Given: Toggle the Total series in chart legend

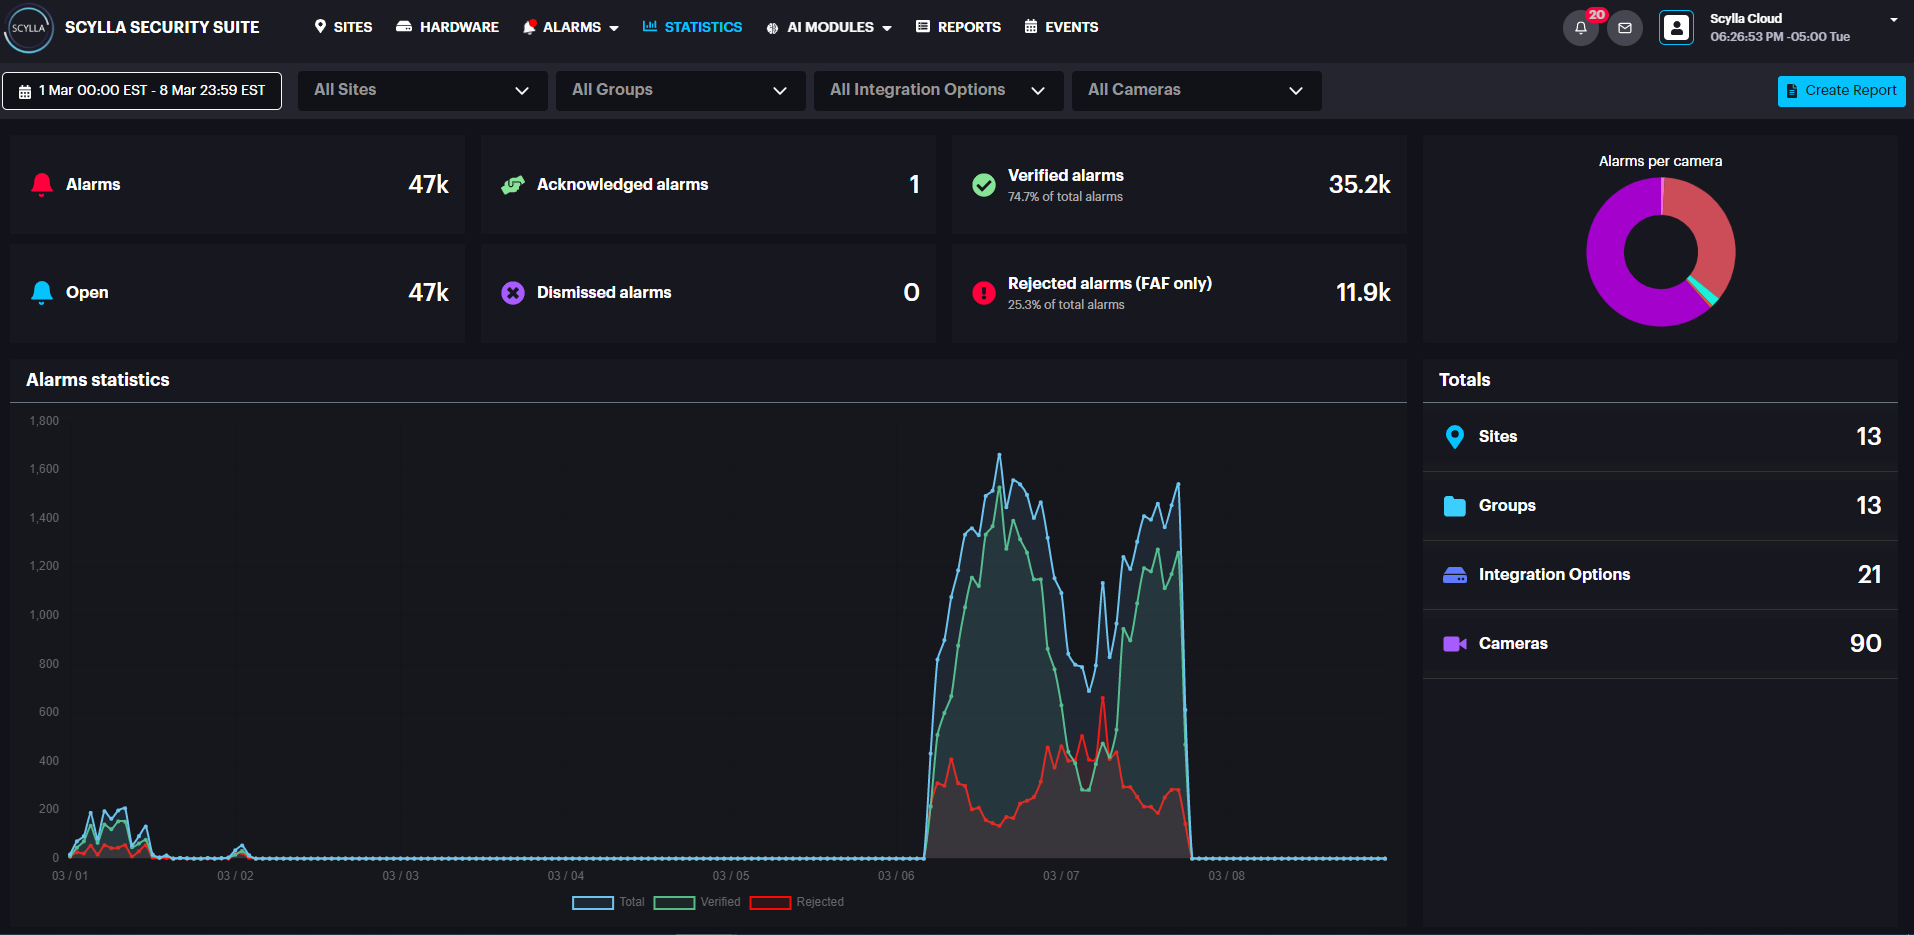Looking at the screenshot, I should [608, 902].
